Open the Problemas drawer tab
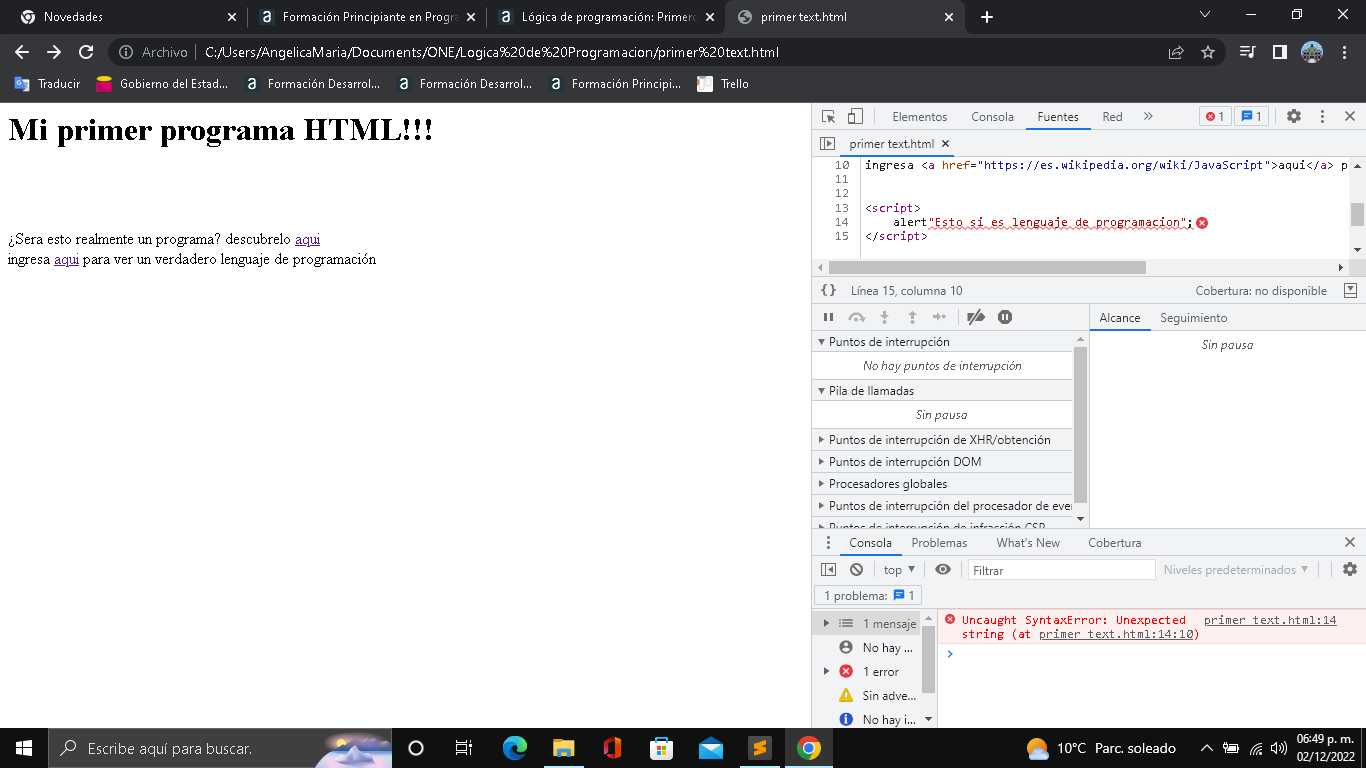The width and height of the screenshot is (1366, 768). [939, 543]
